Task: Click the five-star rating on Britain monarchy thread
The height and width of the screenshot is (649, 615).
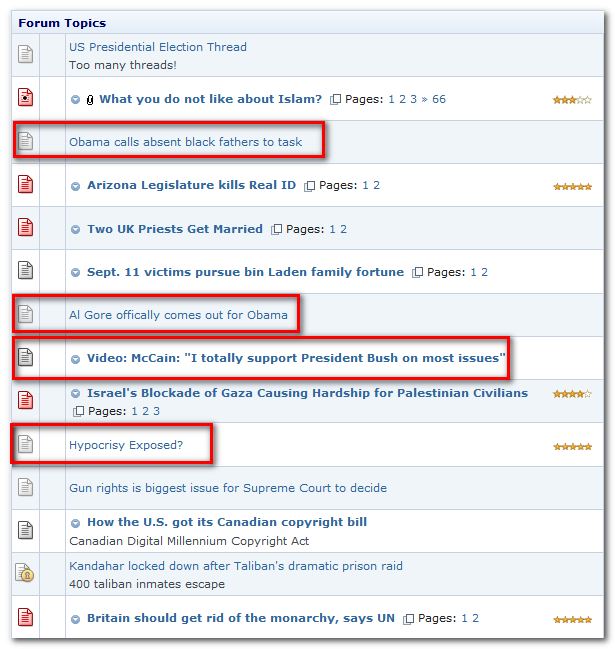Action: [x=572, y=620]
